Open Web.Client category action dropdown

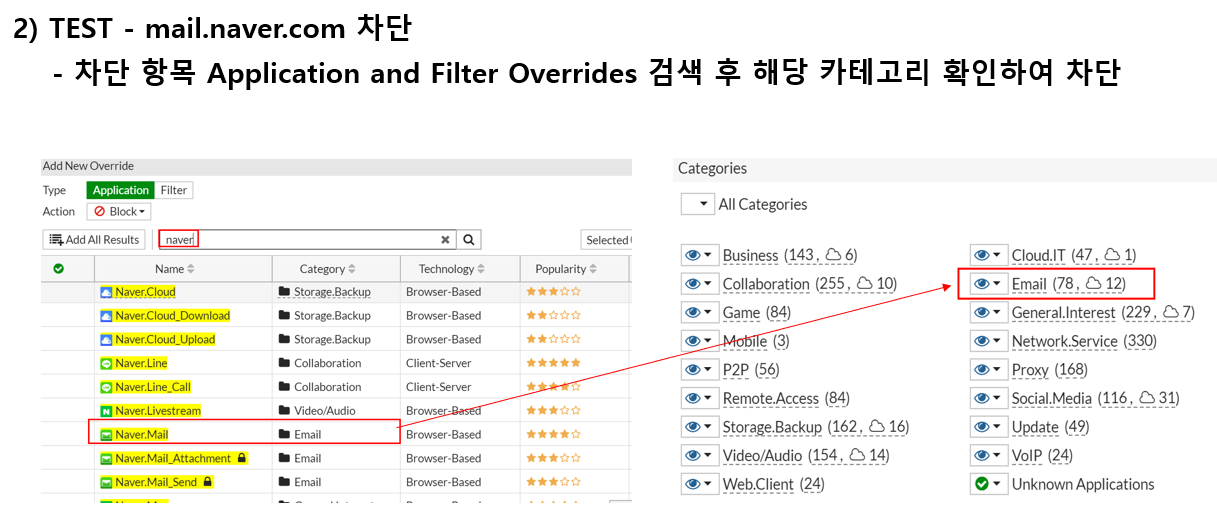(x=699, y=484)
